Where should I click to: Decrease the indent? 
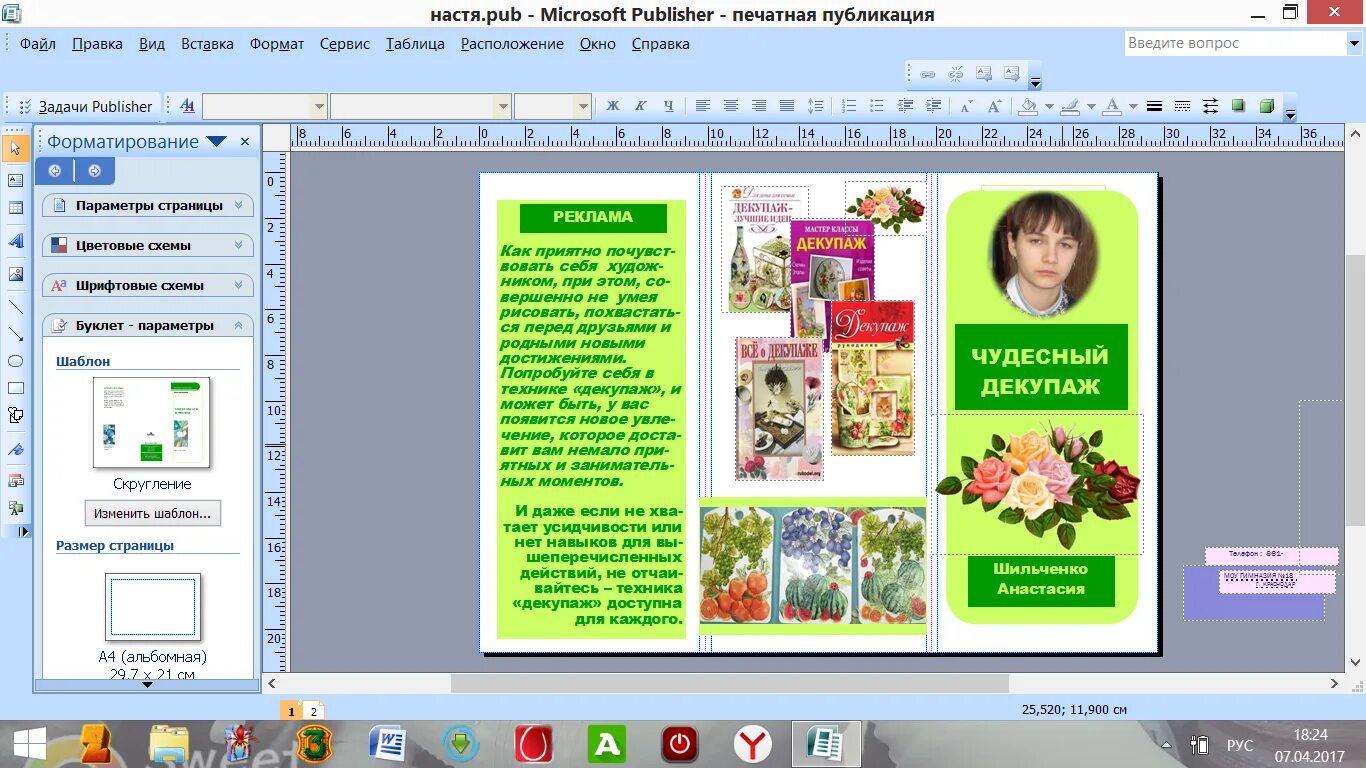pos(905,106)
